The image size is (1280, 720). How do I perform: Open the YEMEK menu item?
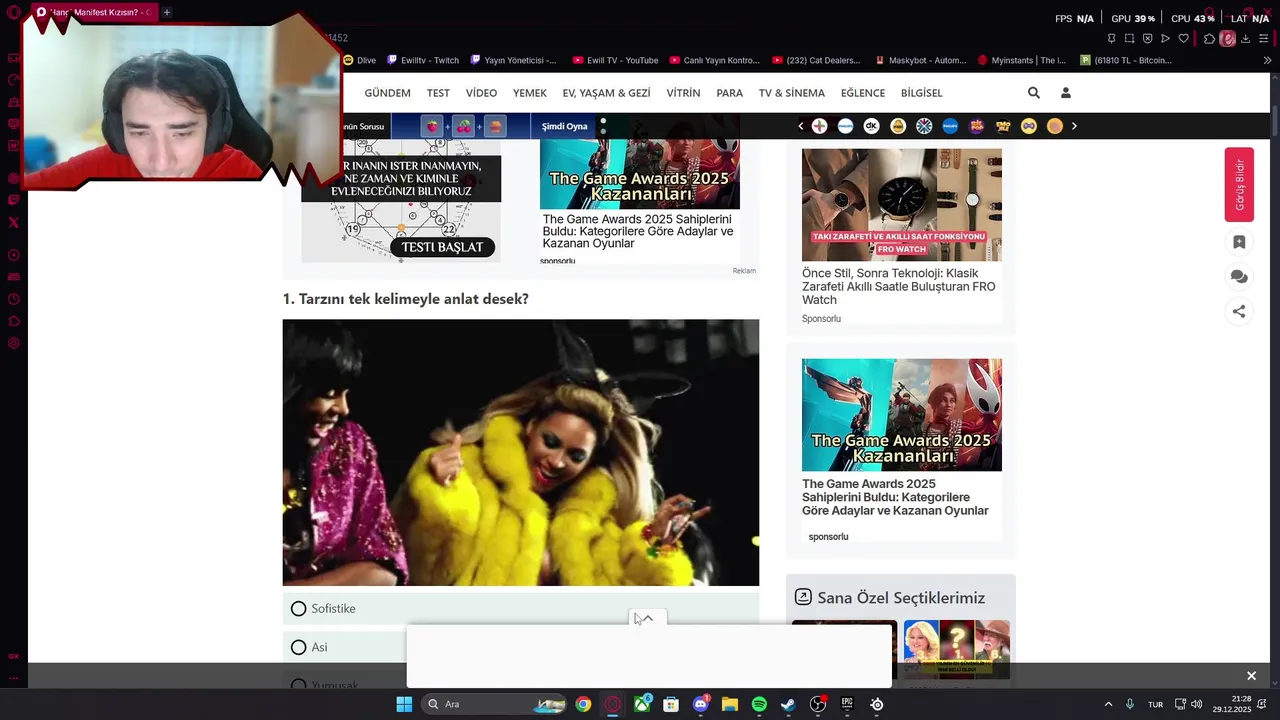(530, 93)
